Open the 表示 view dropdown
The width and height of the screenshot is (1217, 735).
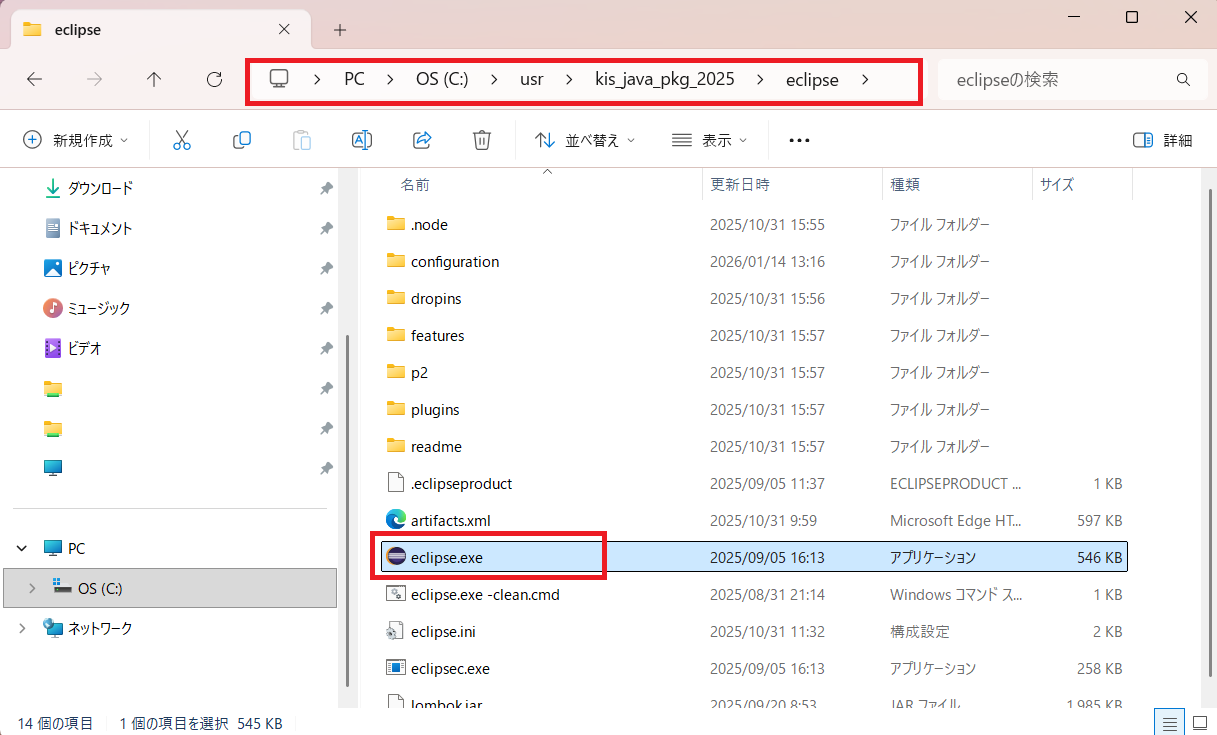pos(709,140)
